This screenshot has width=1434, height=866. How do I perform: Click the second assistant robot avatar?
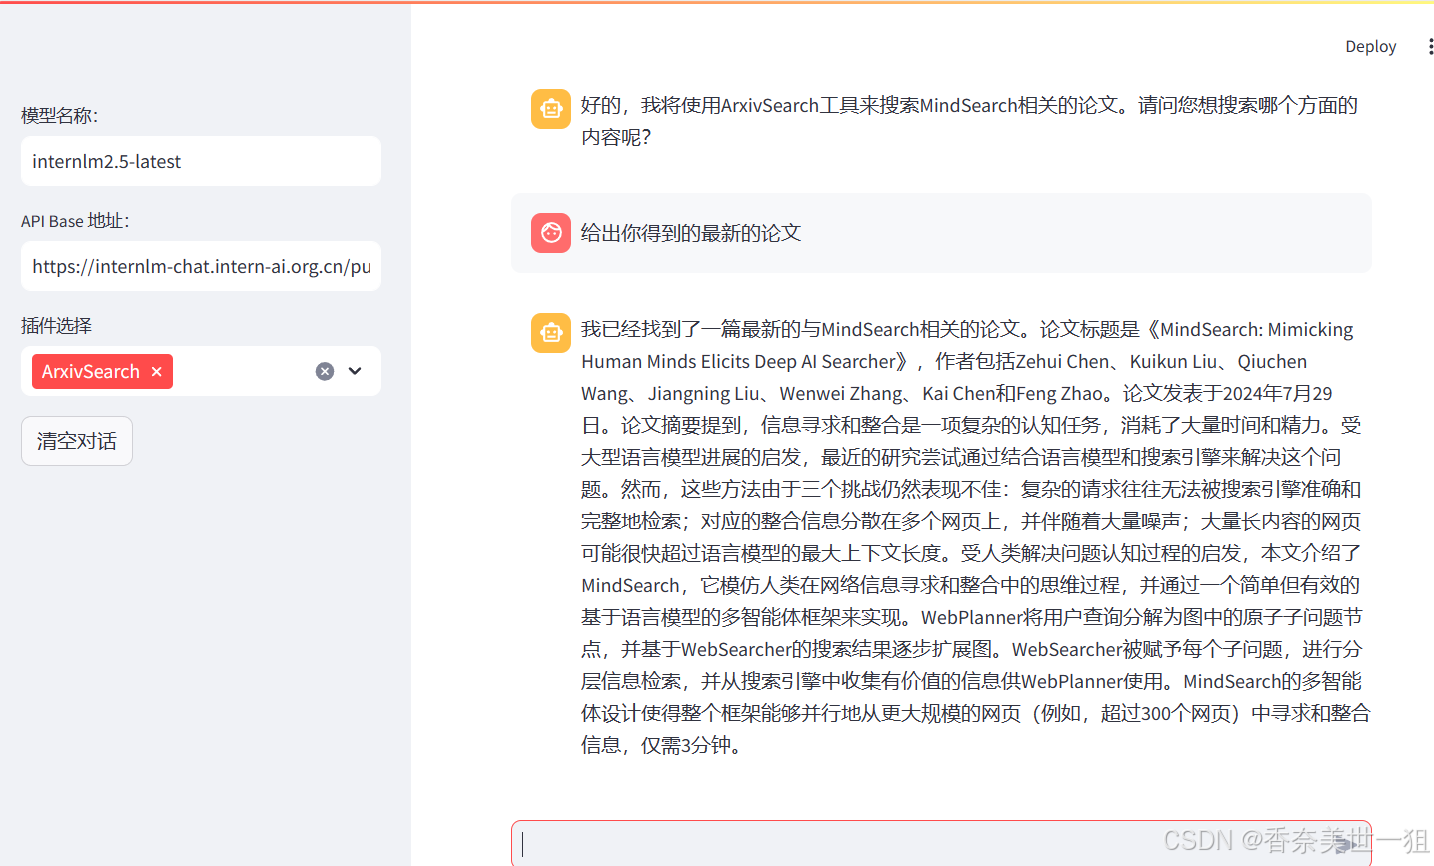[551, 333]
